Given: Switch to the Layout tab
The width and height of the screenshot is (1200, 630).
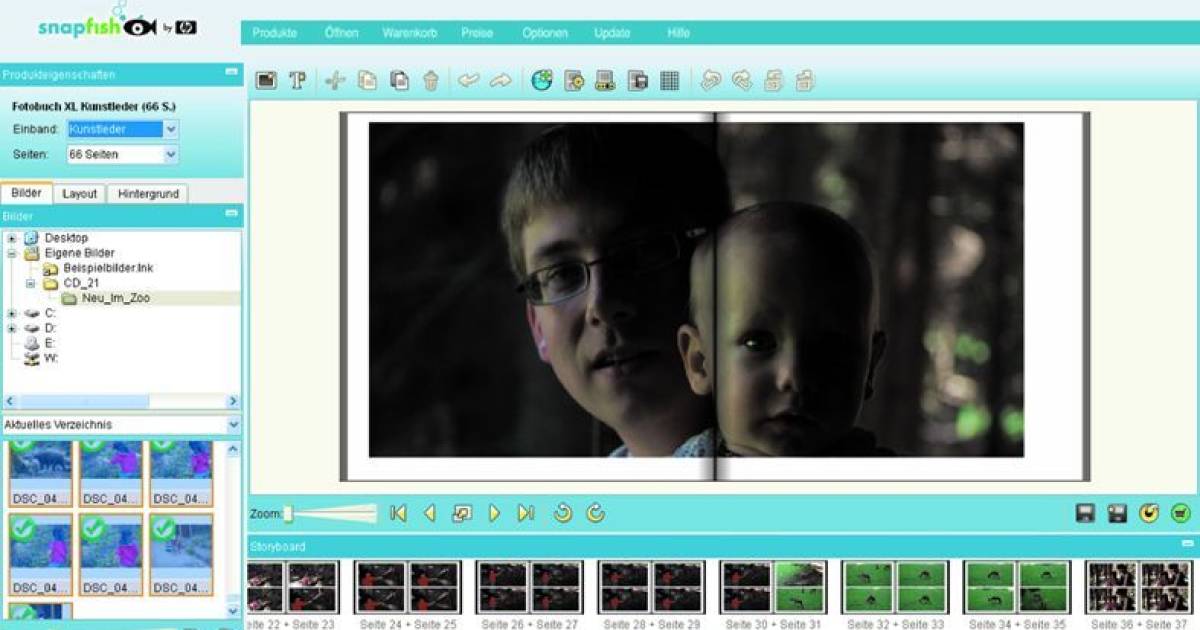Looking at the screenshot, I should [79, 194].
